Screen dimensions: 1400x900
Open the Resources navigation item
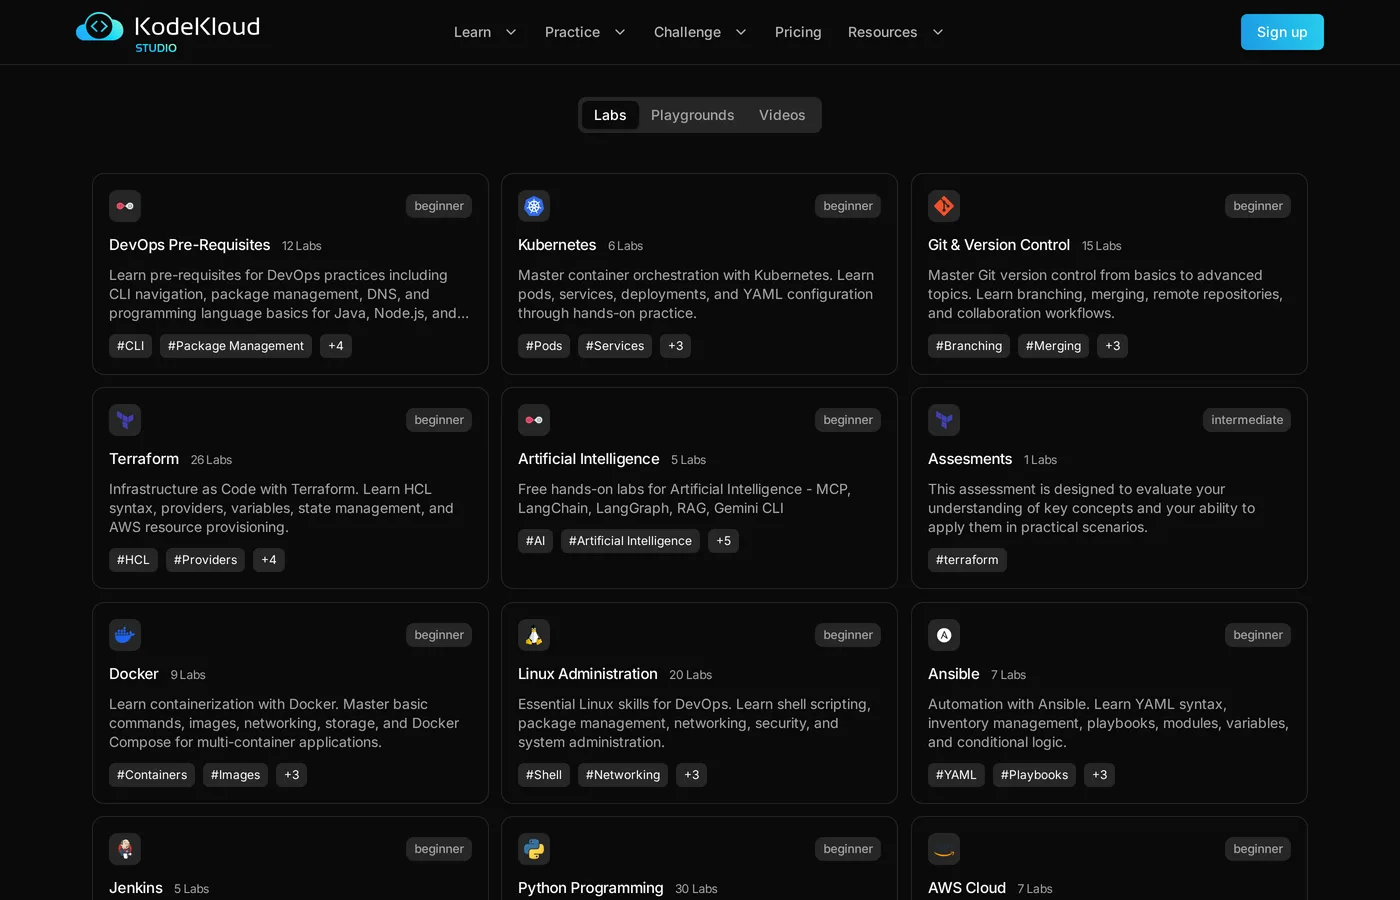pos(882,32)
